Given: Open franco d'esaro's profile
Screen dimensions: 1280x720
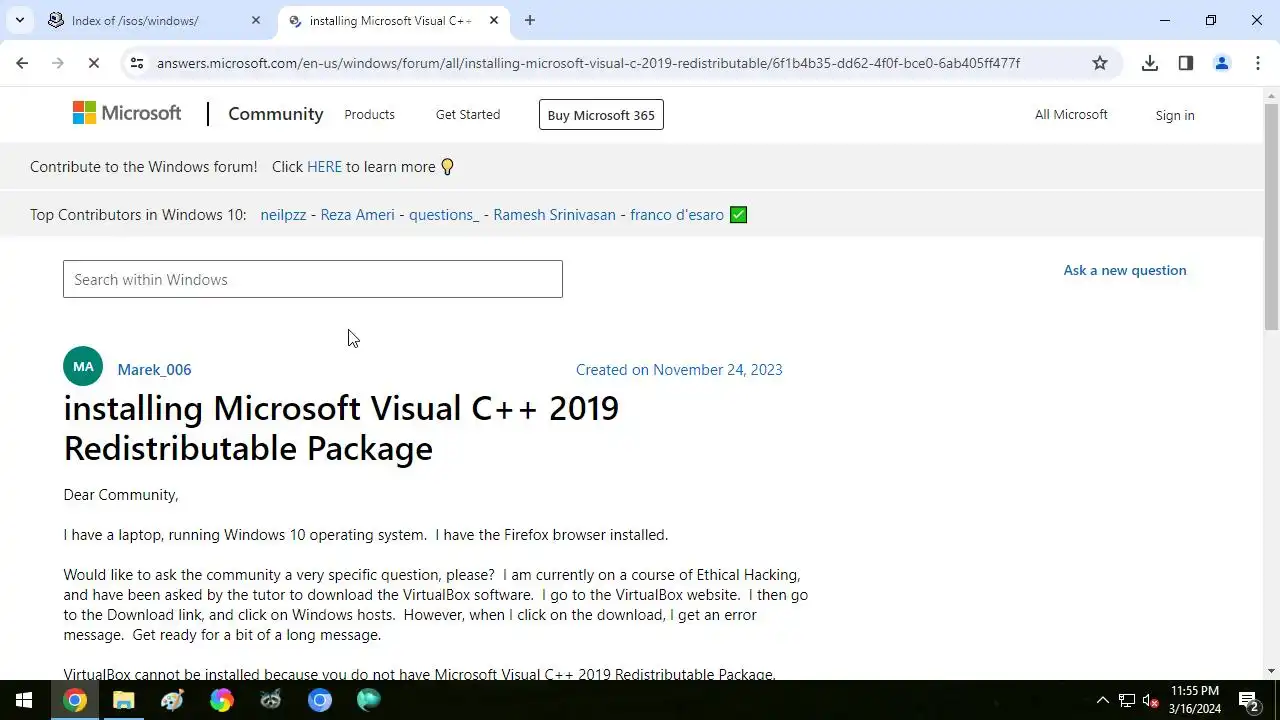Looking at the screenshot, I should coord(677,215).
